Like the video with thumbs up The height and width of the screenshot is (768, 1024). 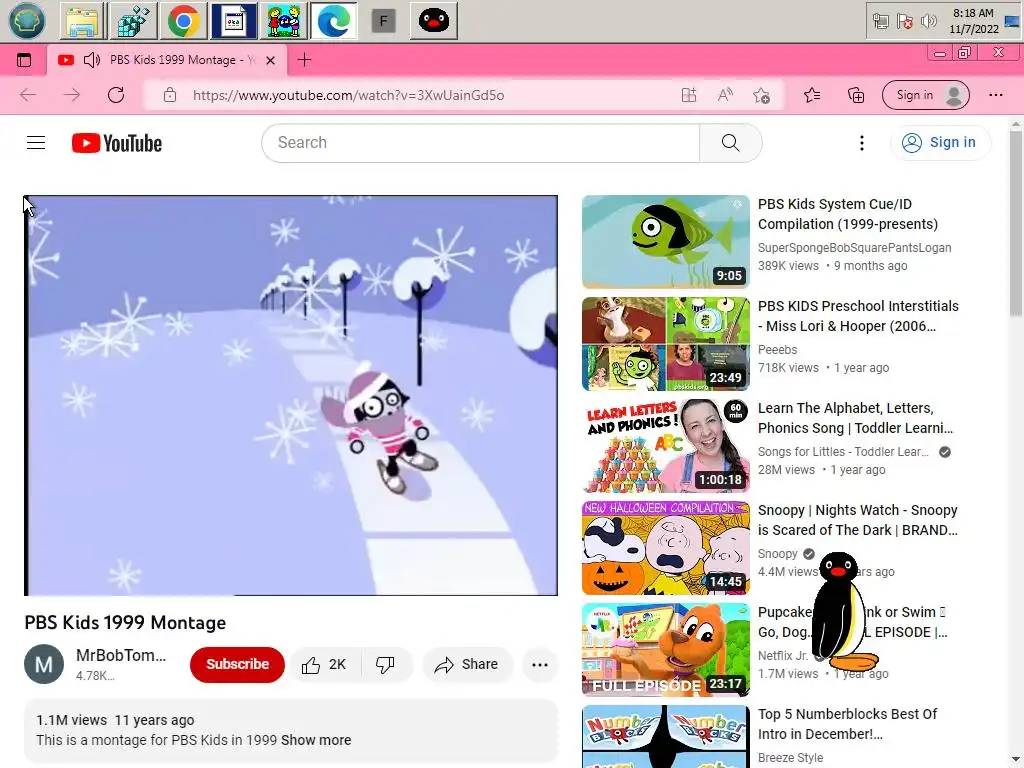(324, 664)
